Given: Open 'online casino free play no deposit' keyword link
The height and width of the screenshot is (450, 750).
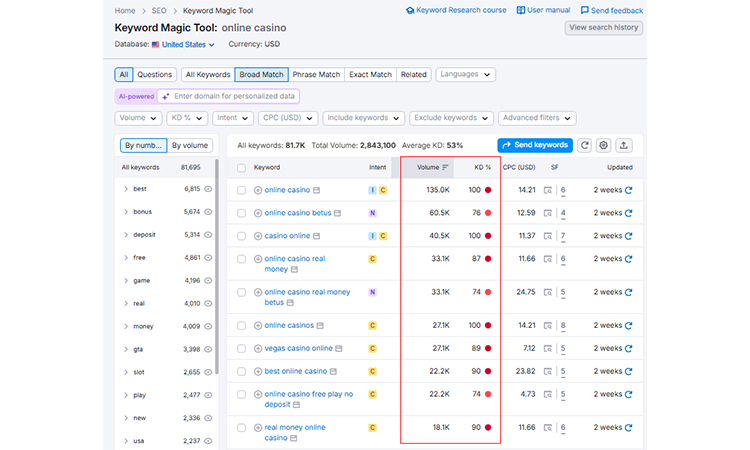Looking at the screenshot, I should pyautogui.click(x=309, y=399).
